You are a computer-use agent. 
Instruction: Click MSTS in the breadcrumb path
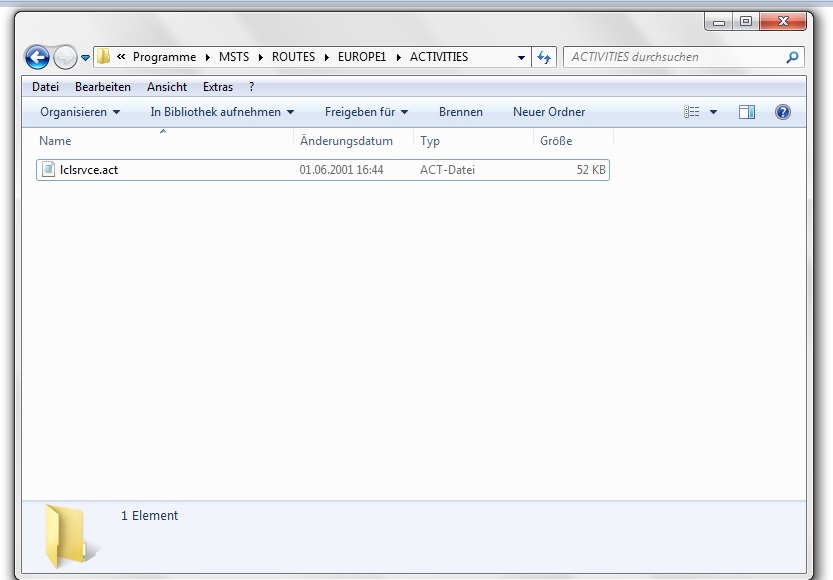[x=234, y=57]
